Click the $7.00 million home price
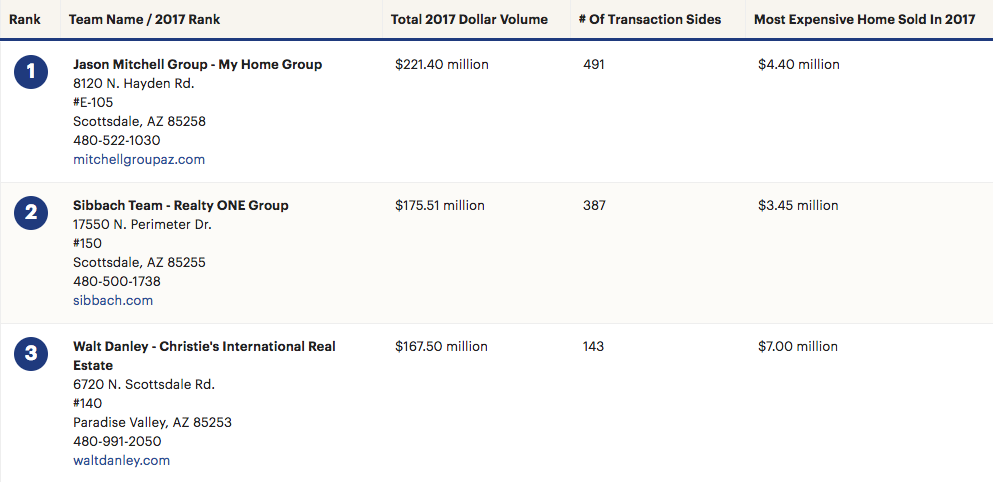 click(x=798, y=347)
